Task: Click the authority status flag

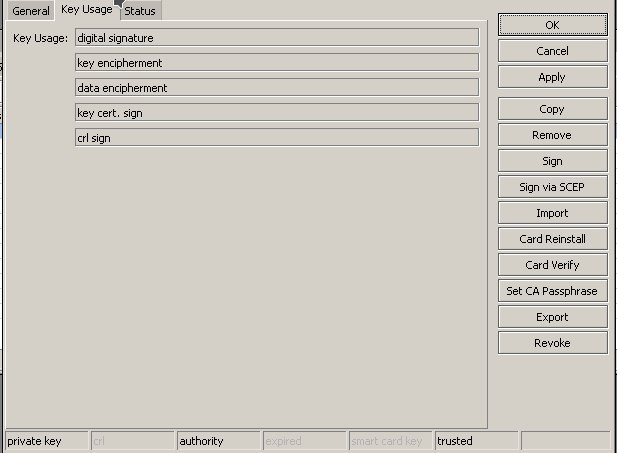Action: (x=218, y=440)
